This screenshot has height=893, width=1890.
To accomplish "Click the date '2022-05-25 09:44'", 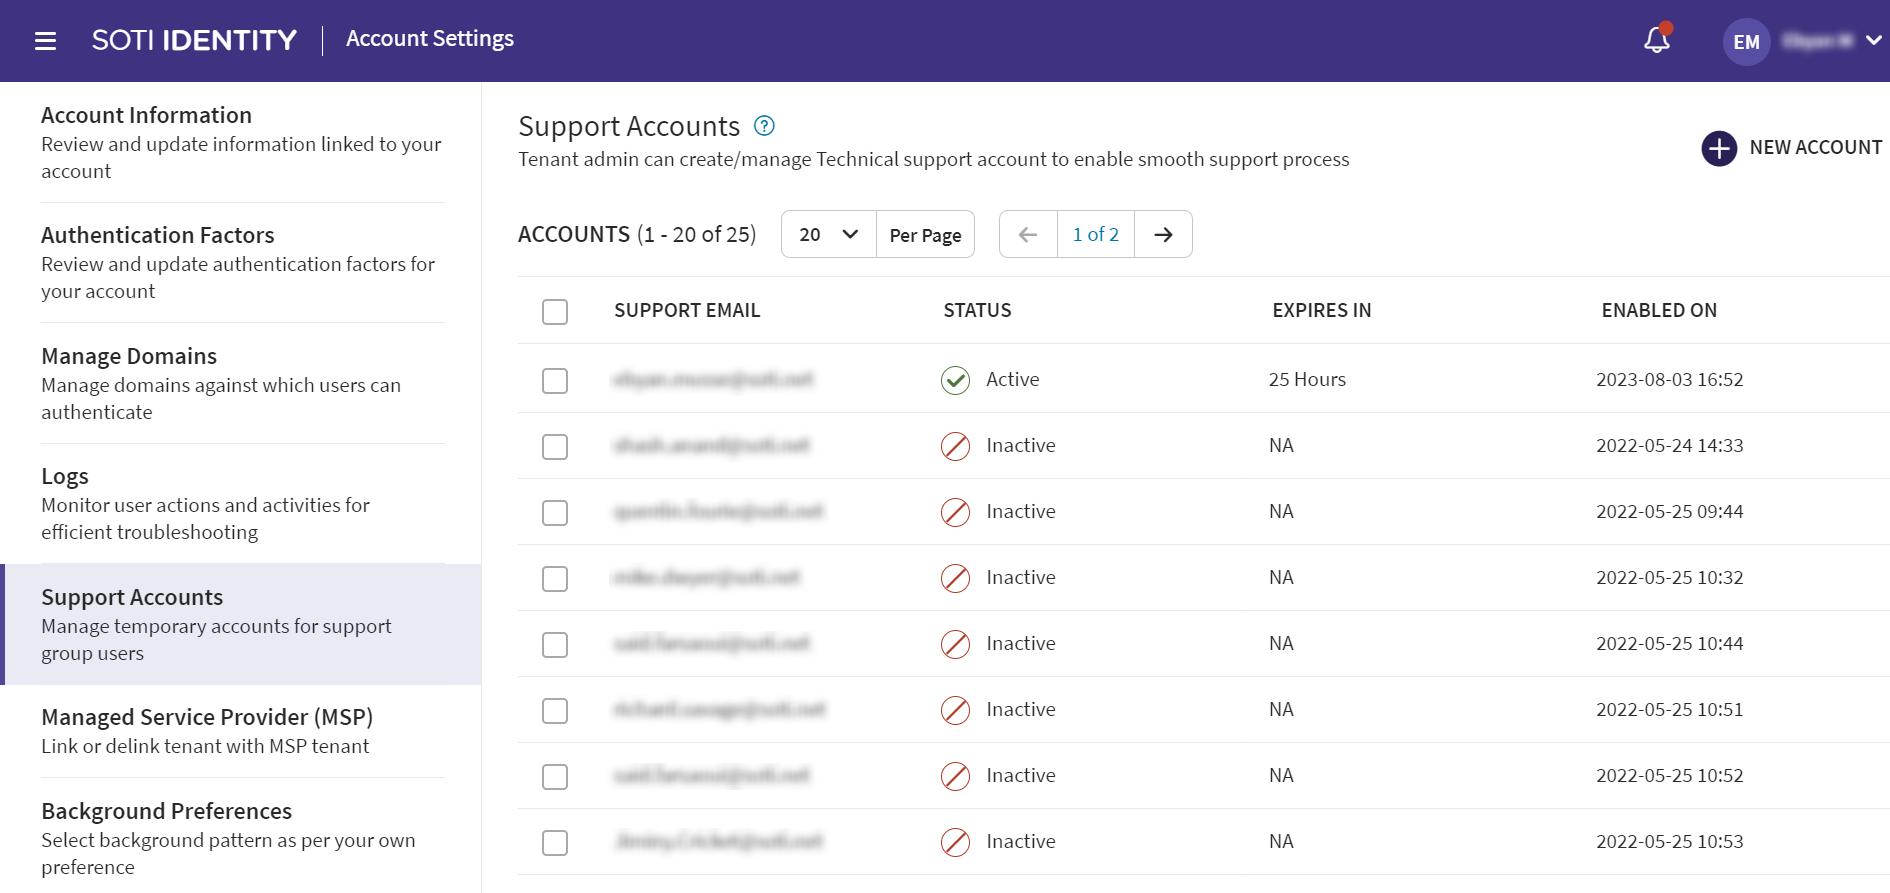I will [x=1669, y=511].
